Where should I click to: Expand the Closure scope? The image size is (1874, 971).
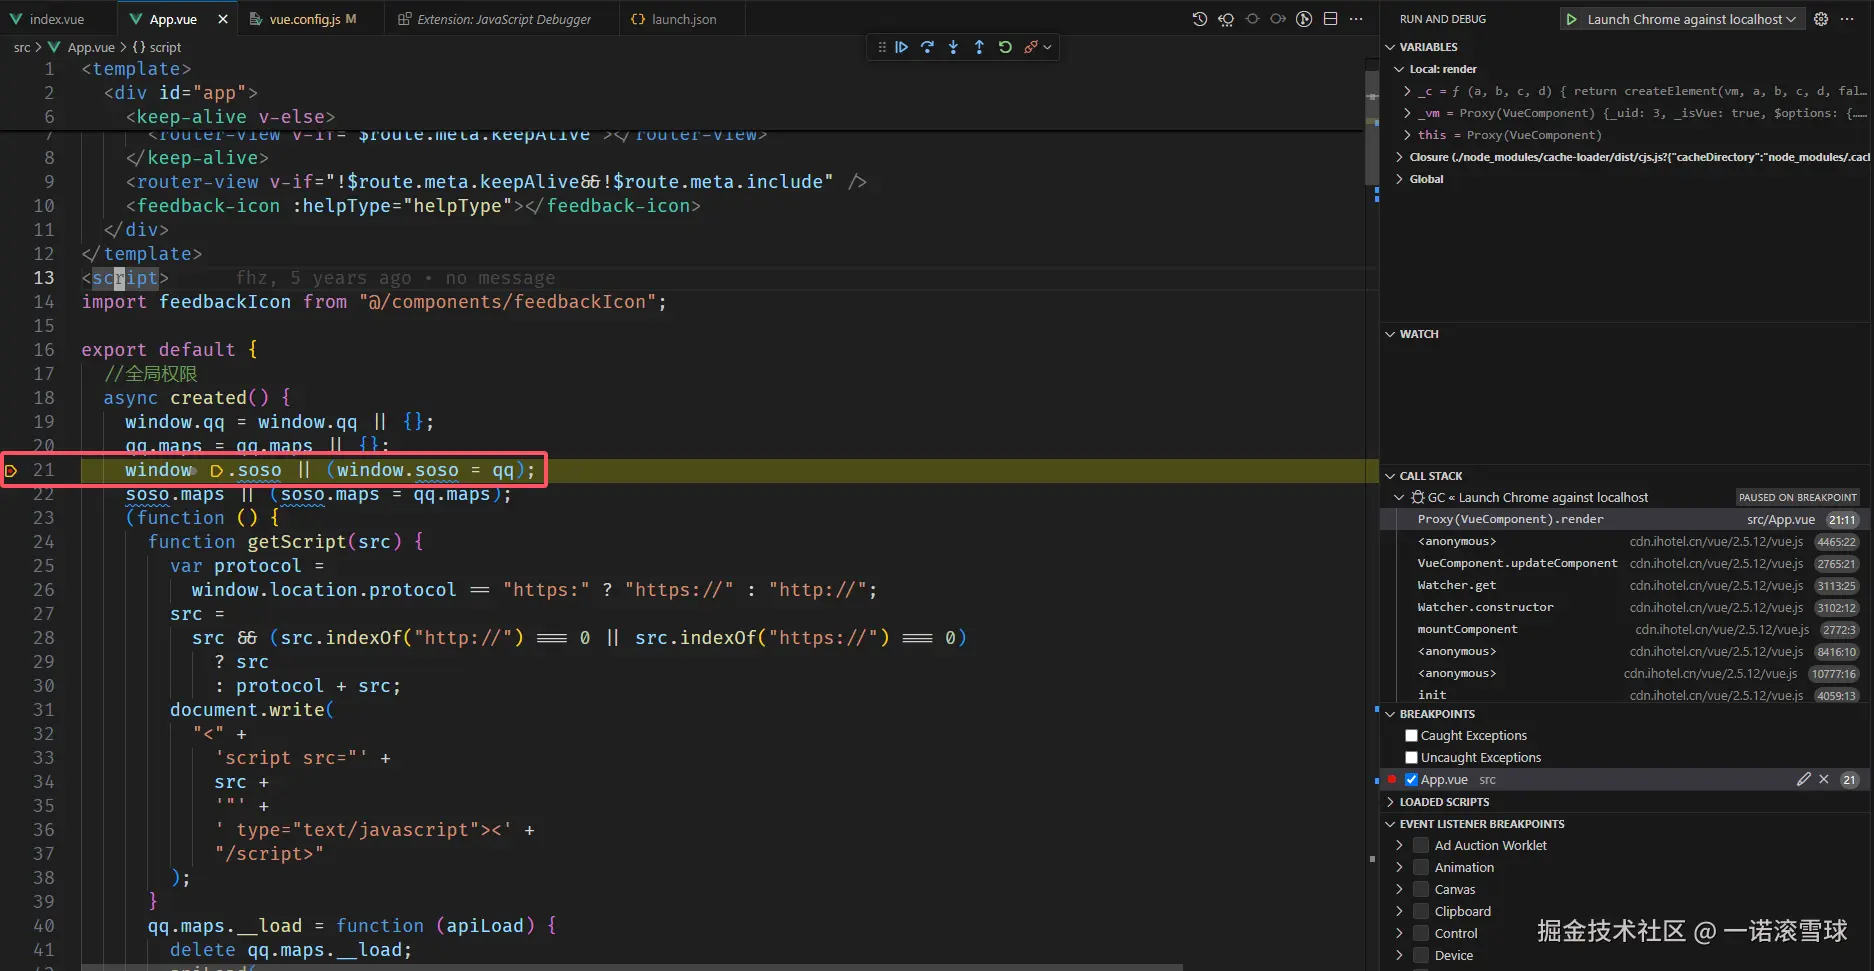(x=1399, y=157)
